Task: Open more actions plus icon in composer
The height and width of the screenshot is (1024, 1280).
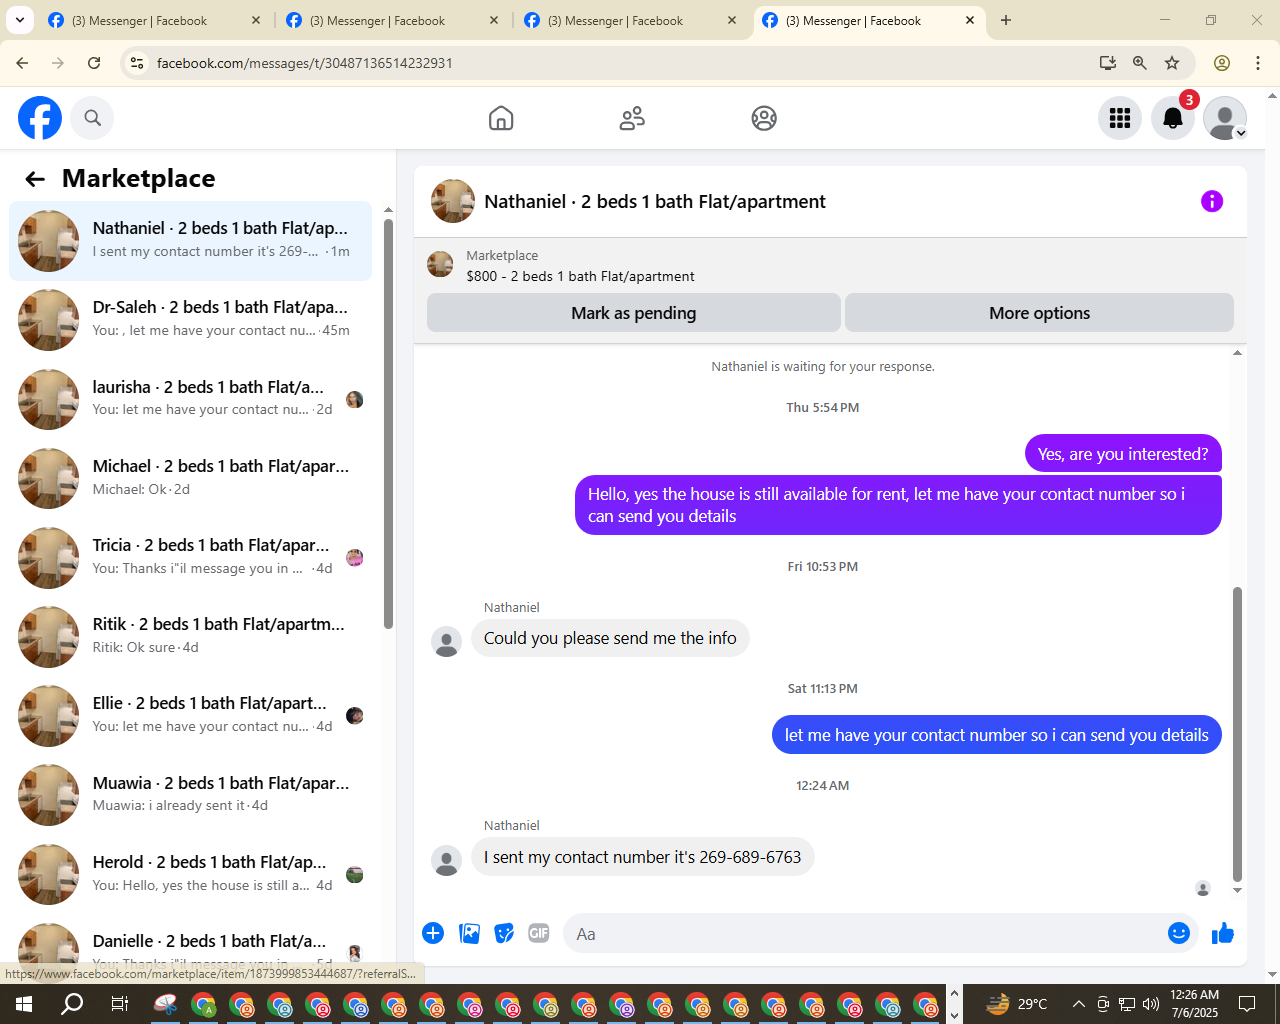Action: [x=433, y=933]
